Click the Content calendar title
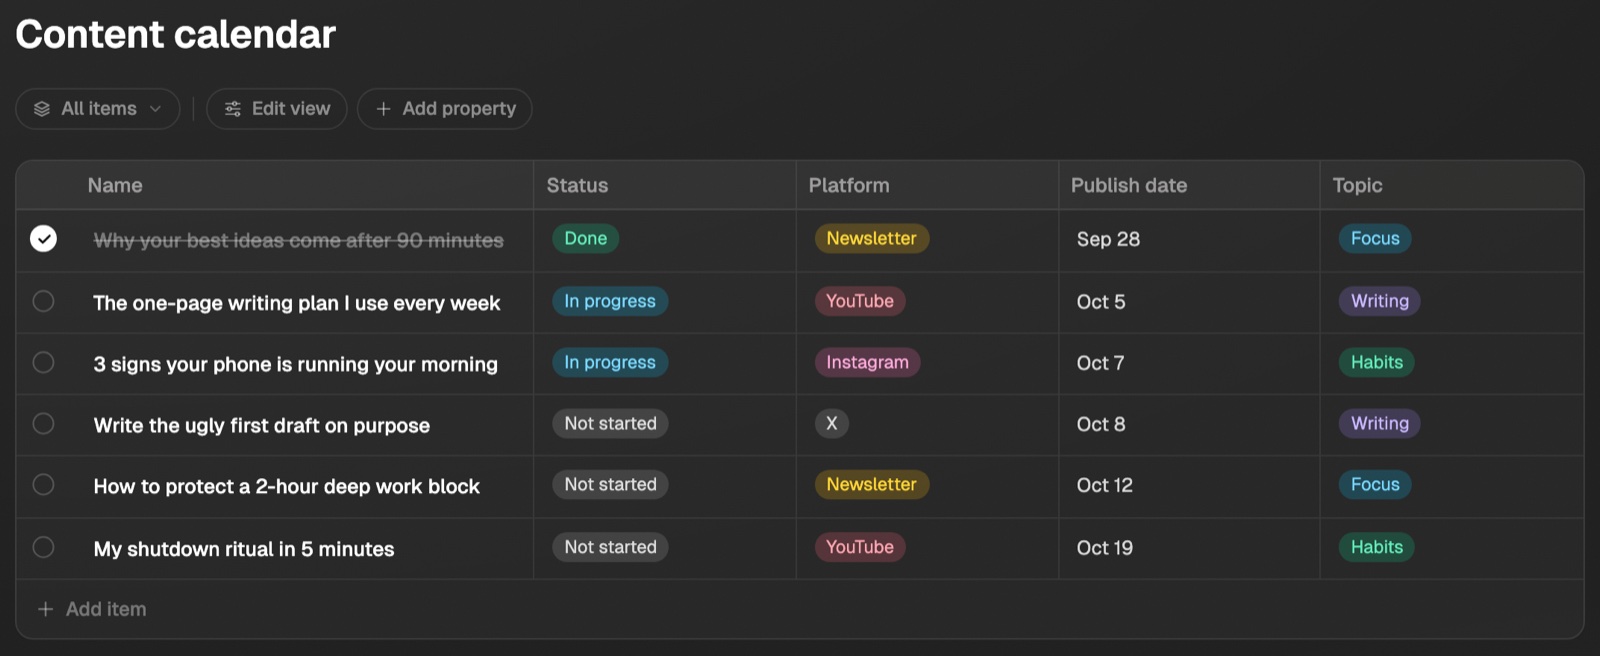1600x656 pixels. point(175,34)
